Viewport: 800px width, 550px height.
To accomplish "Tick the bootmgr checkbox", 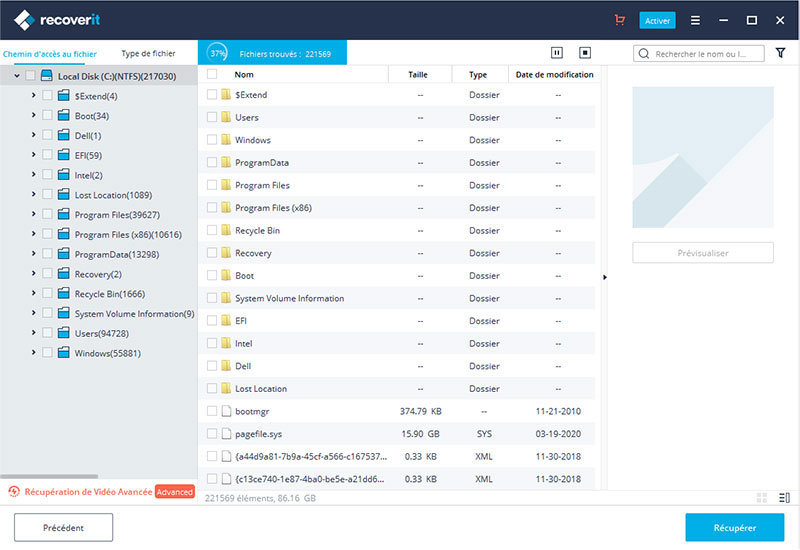I will (x=212, y=411).
